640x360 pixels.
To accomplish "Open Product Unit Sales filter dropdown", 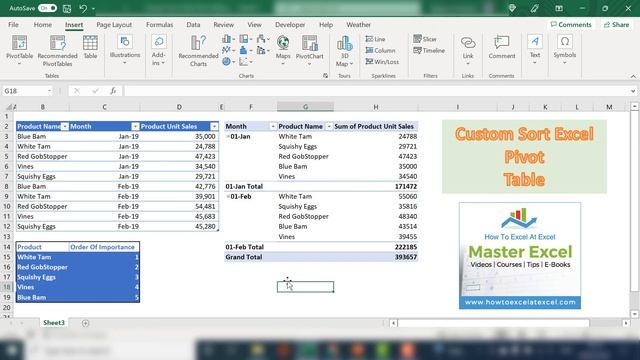I will click(x=214, y=127).
